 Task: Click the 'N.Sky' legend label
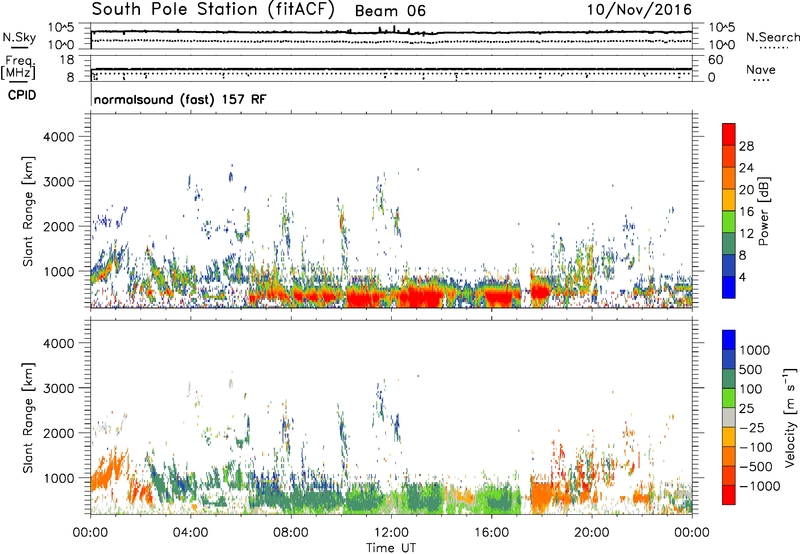(x=19, y=37)
